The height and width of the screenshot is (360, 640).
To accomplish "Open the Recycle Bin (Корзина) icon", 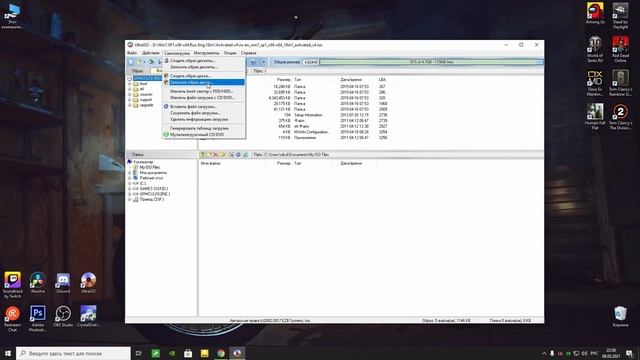I will click(620, 316).
